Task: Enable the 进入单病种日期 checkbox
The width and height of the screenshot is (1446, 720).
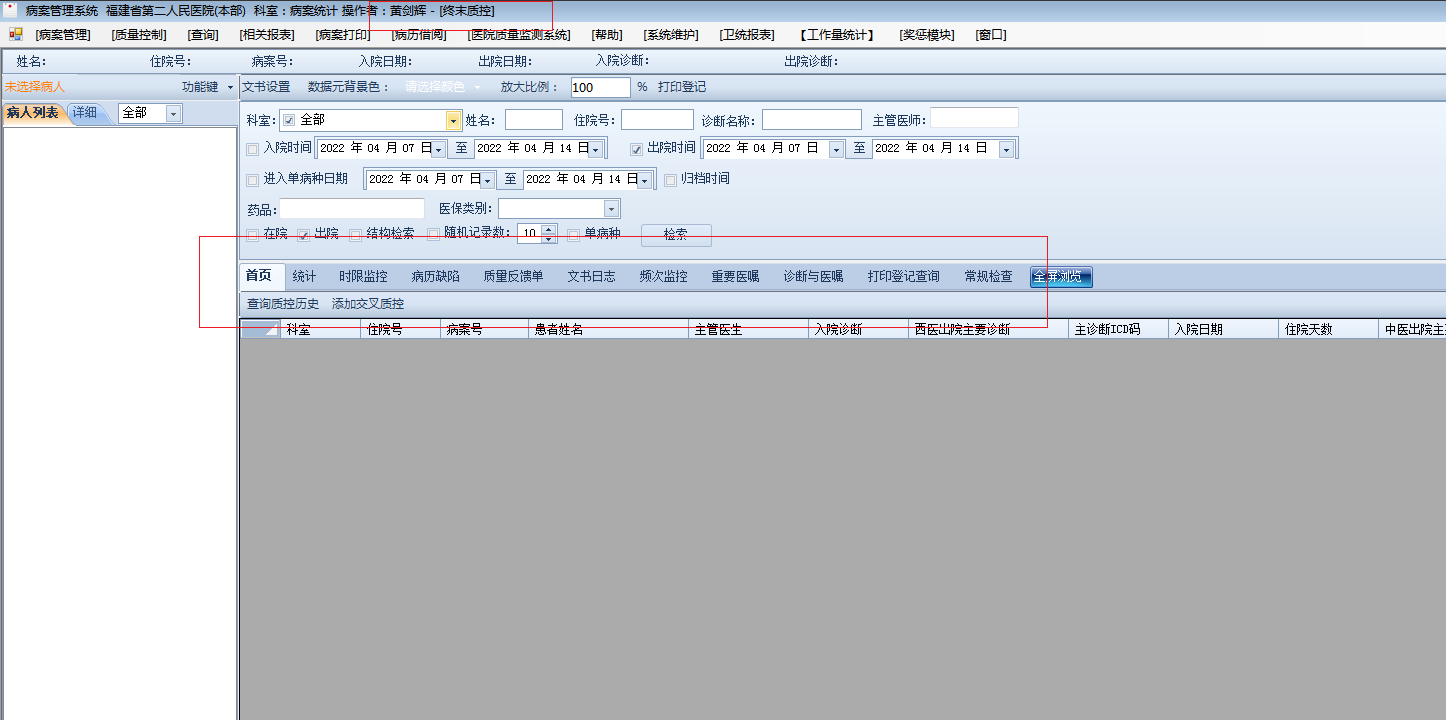Action: (x=252, y=180)
